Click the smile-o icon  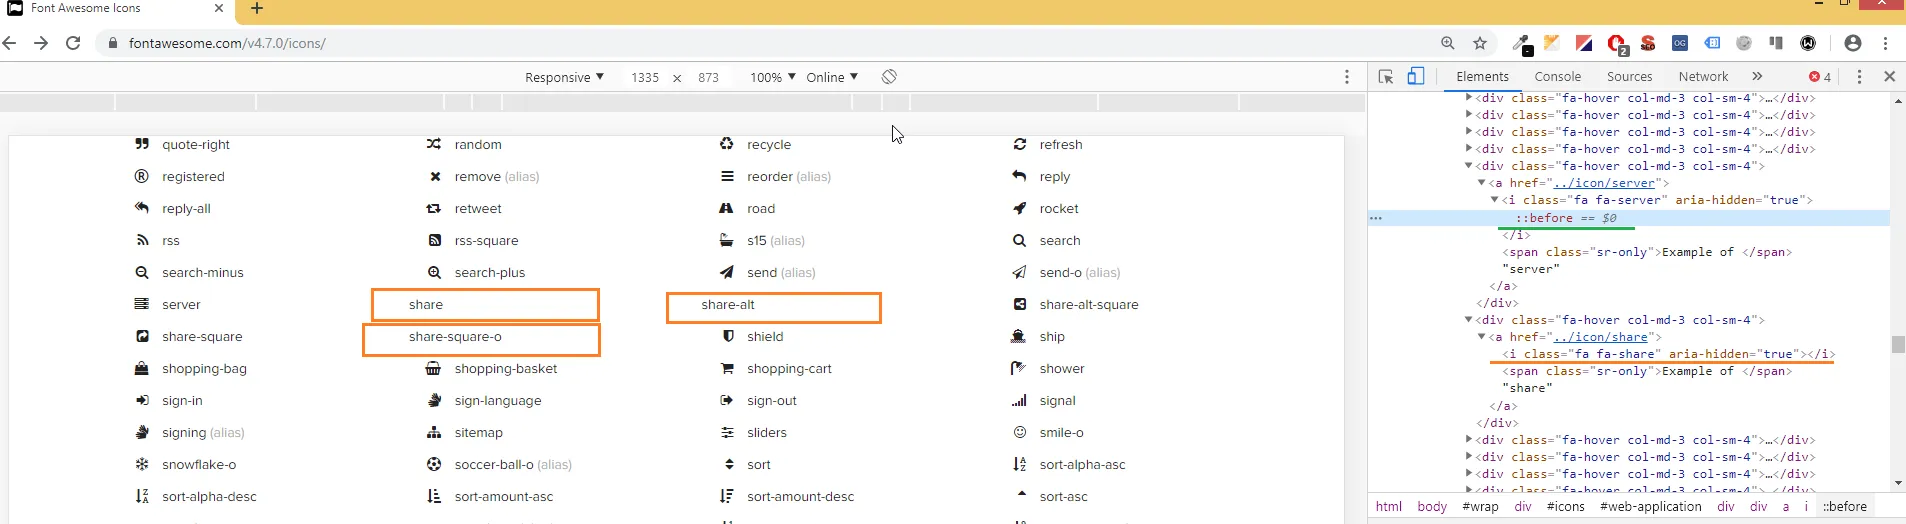point(1019,432)
